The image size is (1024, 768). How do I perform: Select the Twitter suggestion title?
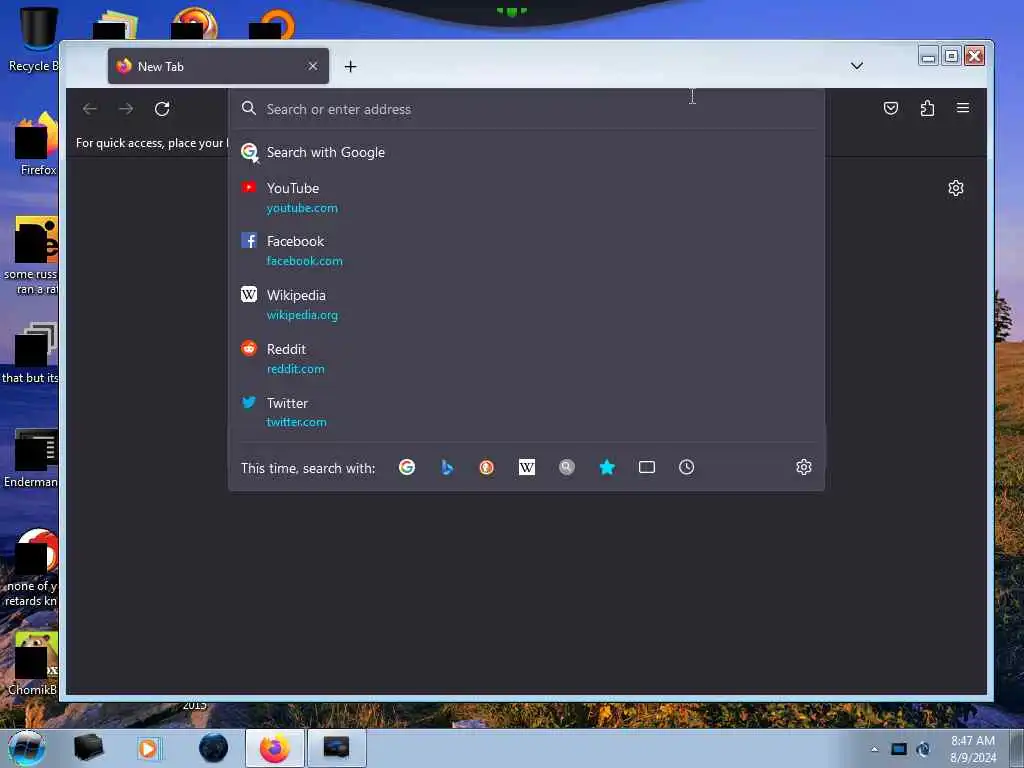287,403
